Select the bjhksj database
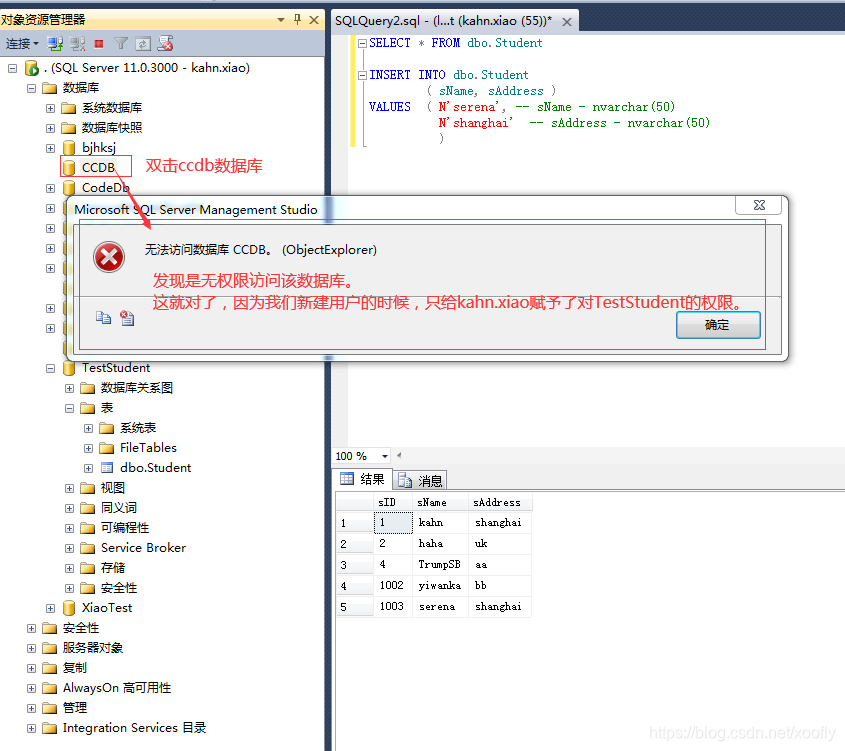 click(x=99, y=148)
